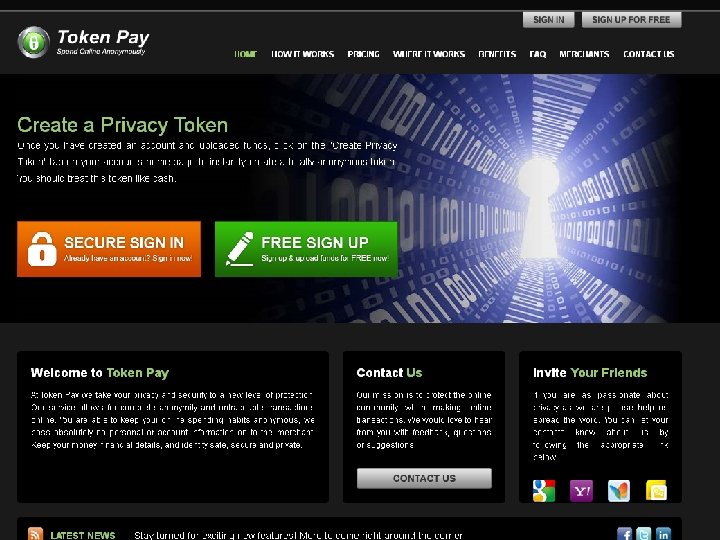Click the top Sign In button
This screenshot has height=540, width=720.
pyautogui.click(x=549, y=20)
